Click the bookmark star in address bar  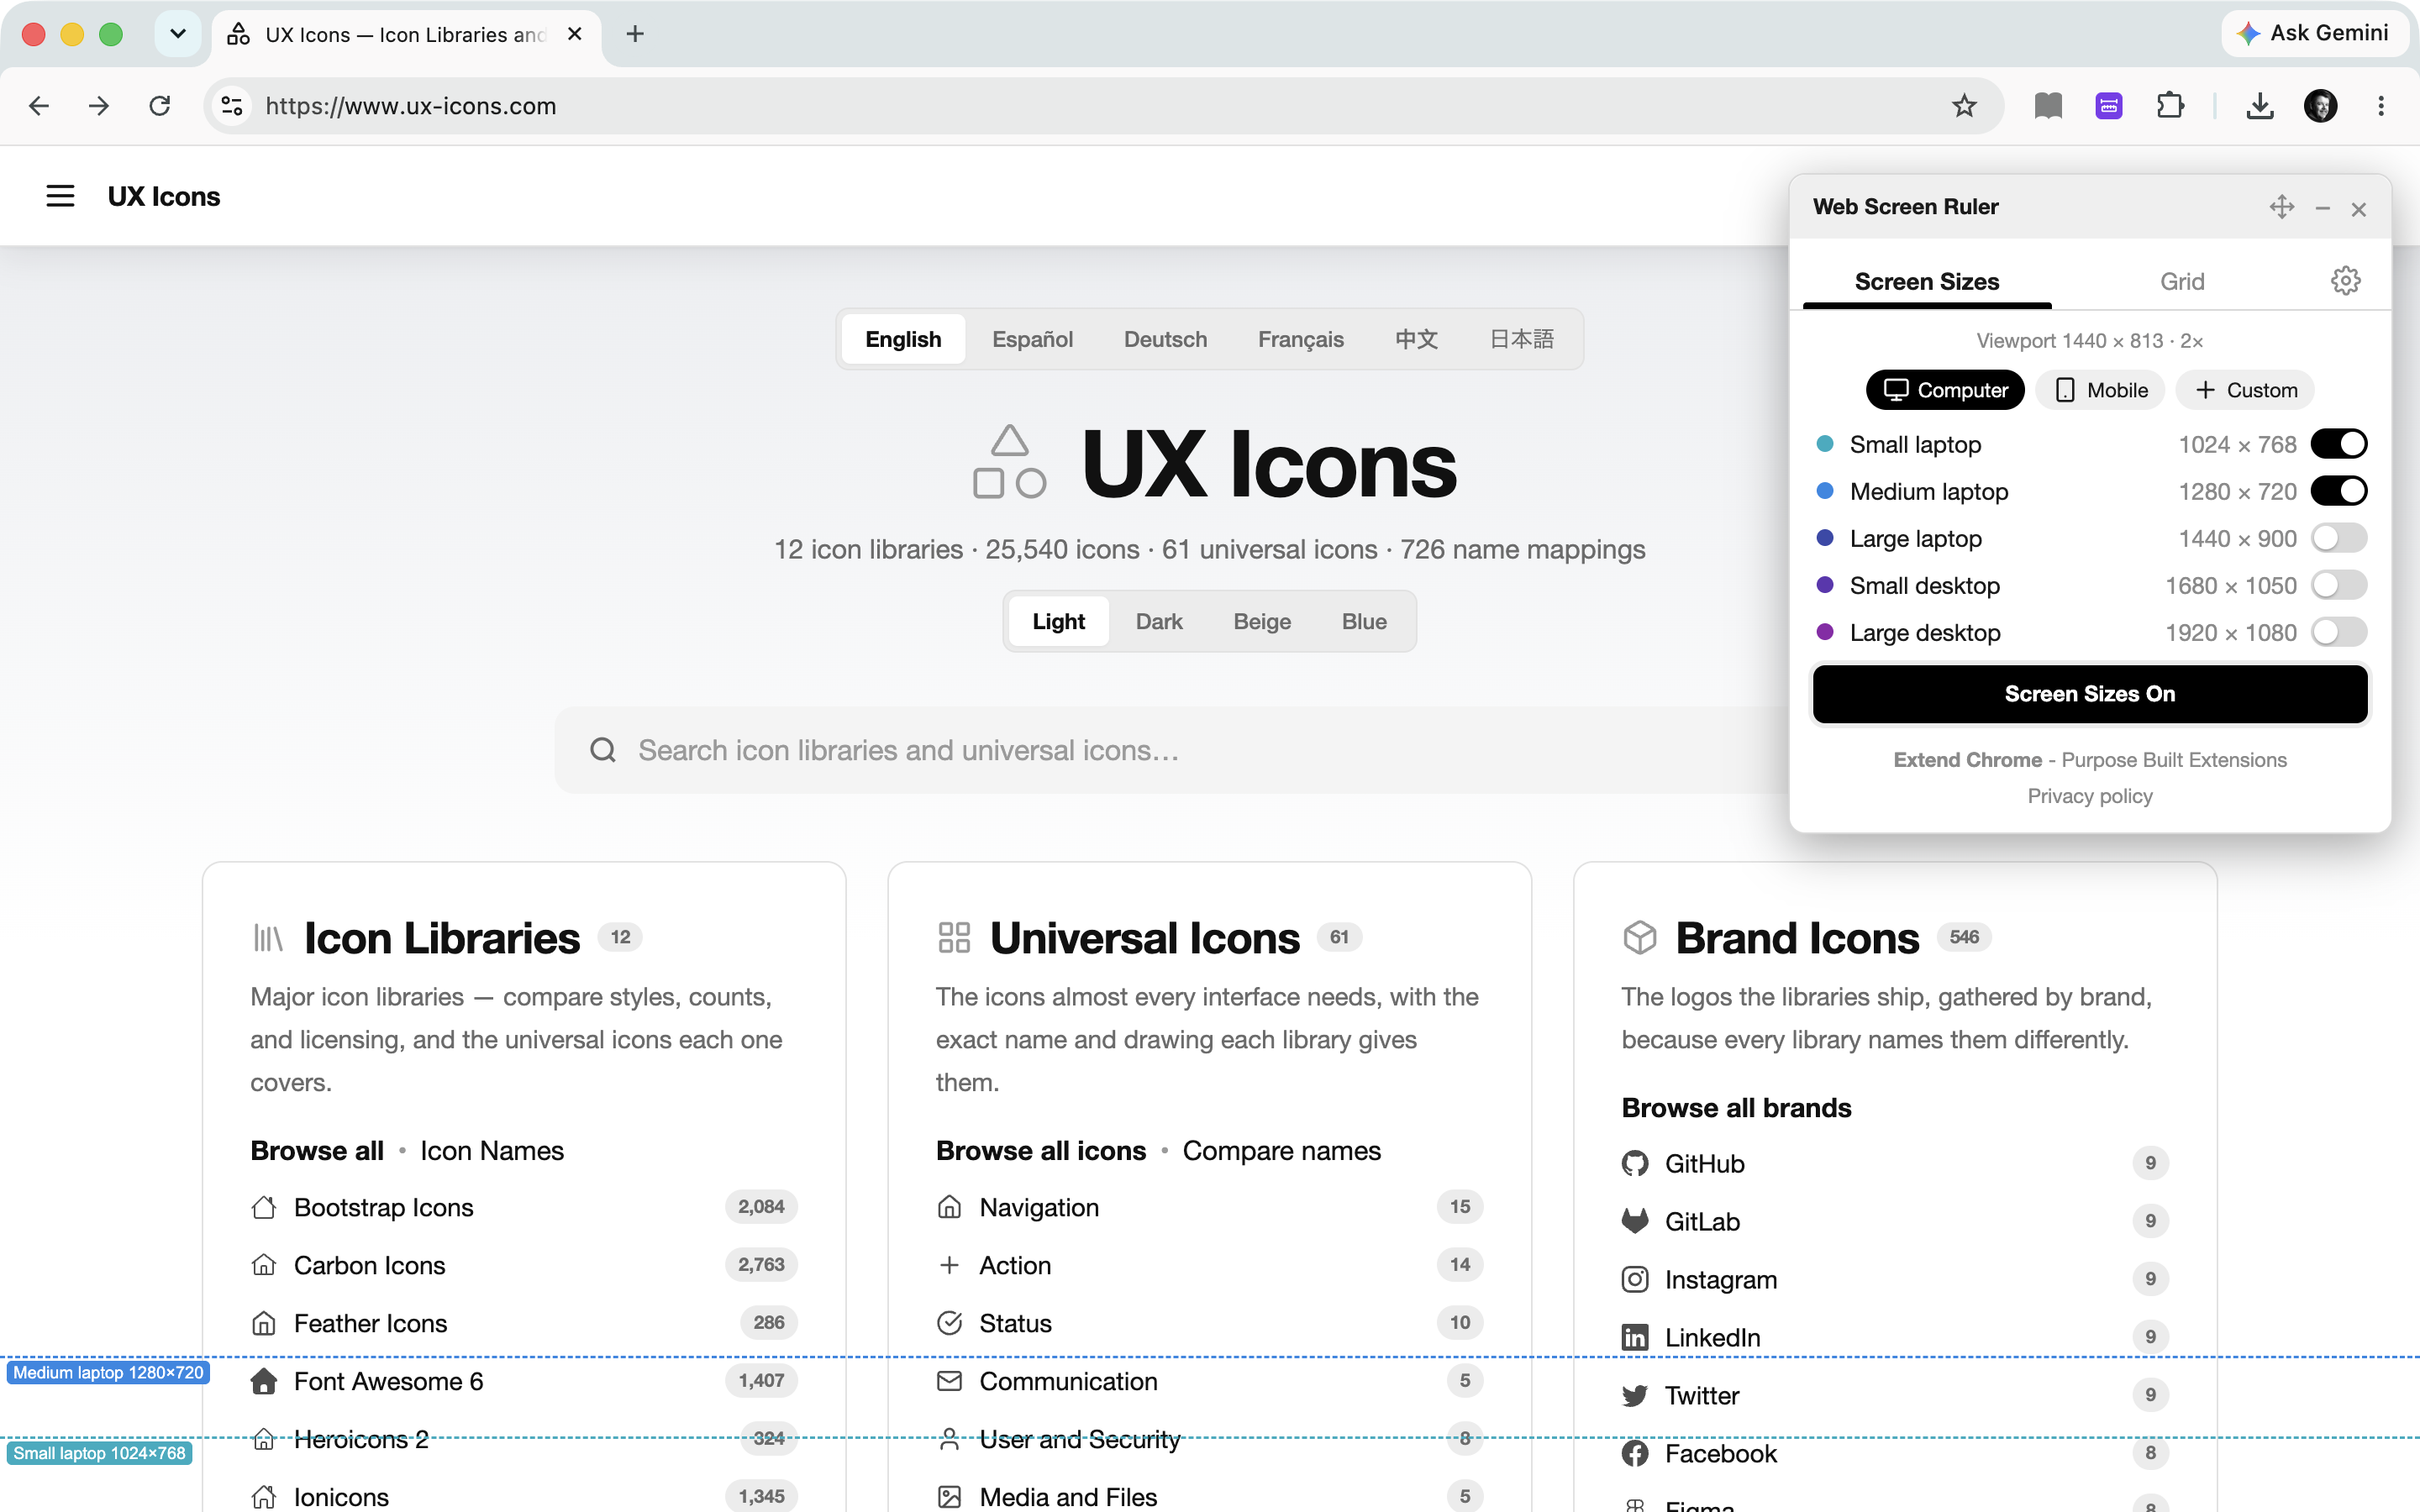point(1964,106)
